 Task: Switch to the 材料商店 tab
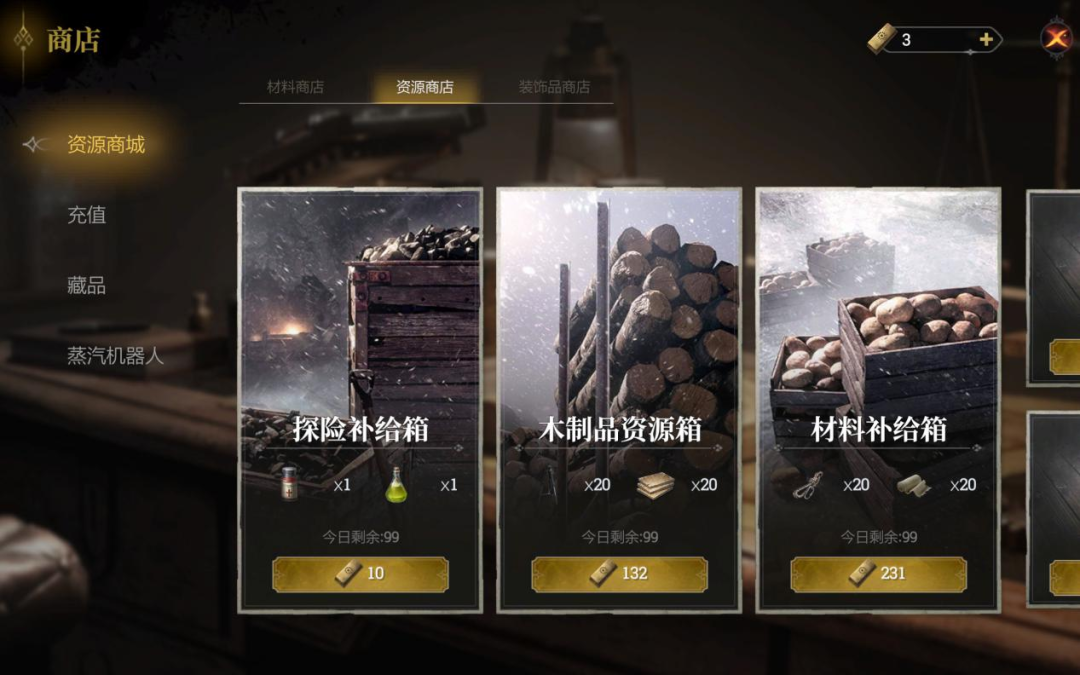click(295, 87)
